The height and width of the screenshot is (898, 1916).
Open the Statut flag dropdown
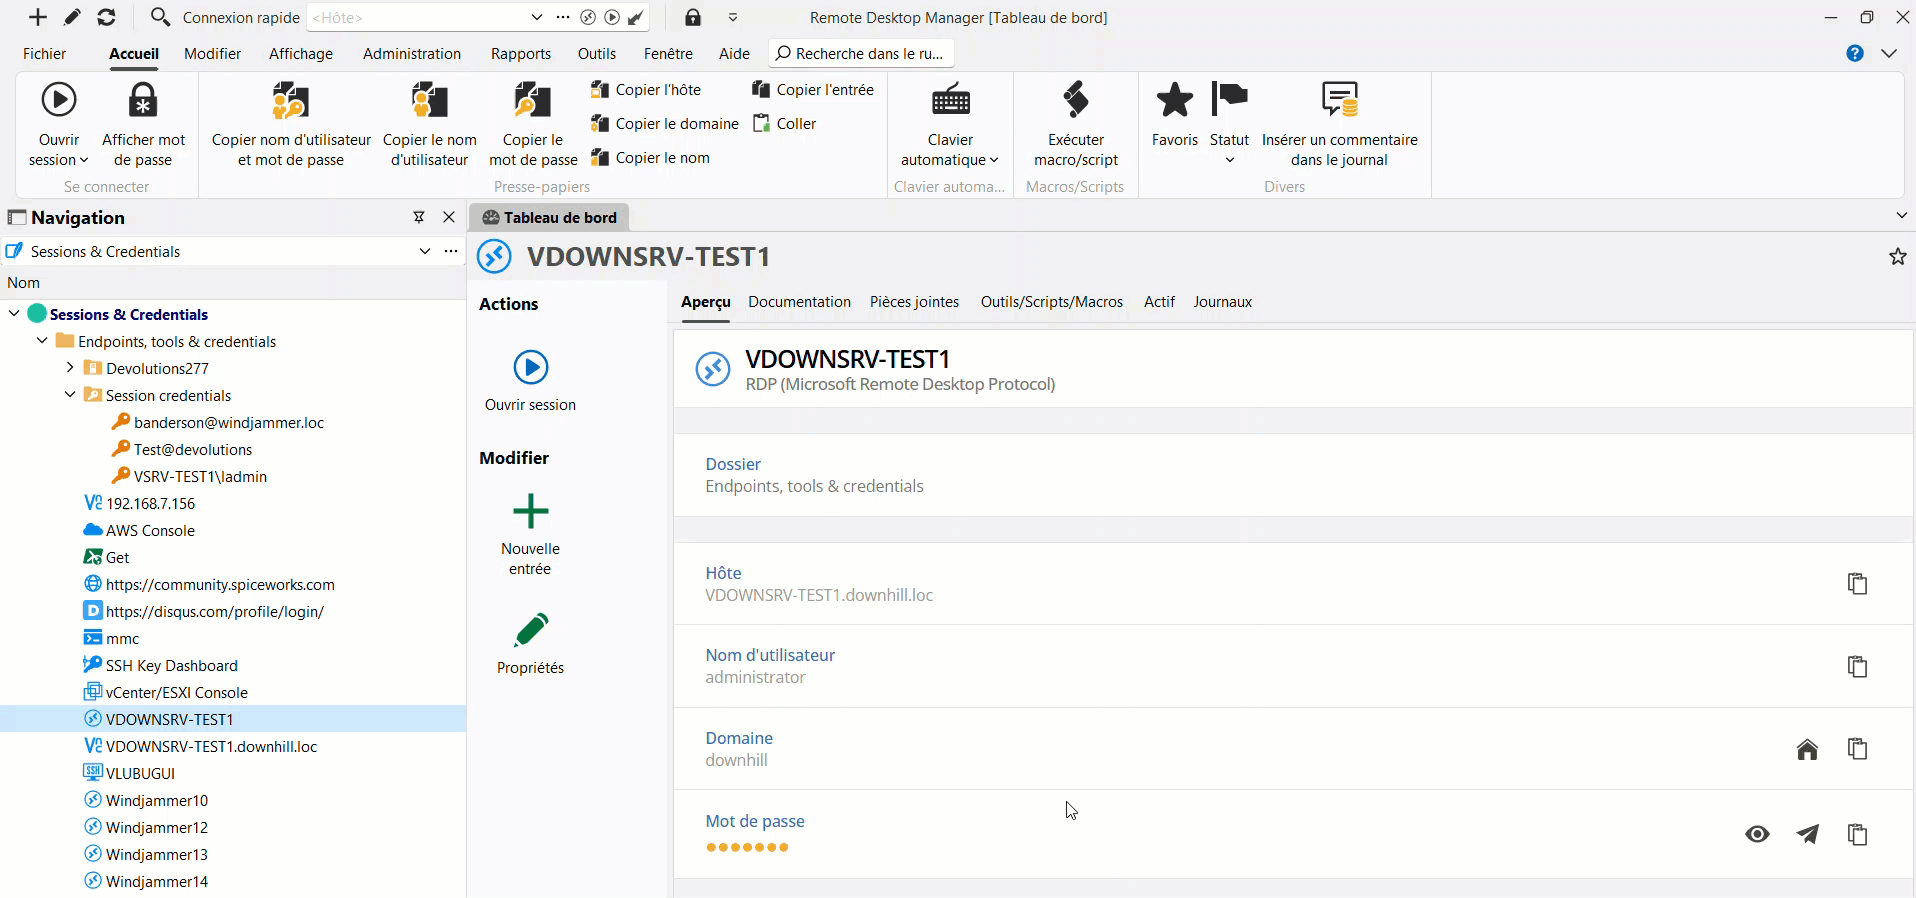click(1229, 125)
